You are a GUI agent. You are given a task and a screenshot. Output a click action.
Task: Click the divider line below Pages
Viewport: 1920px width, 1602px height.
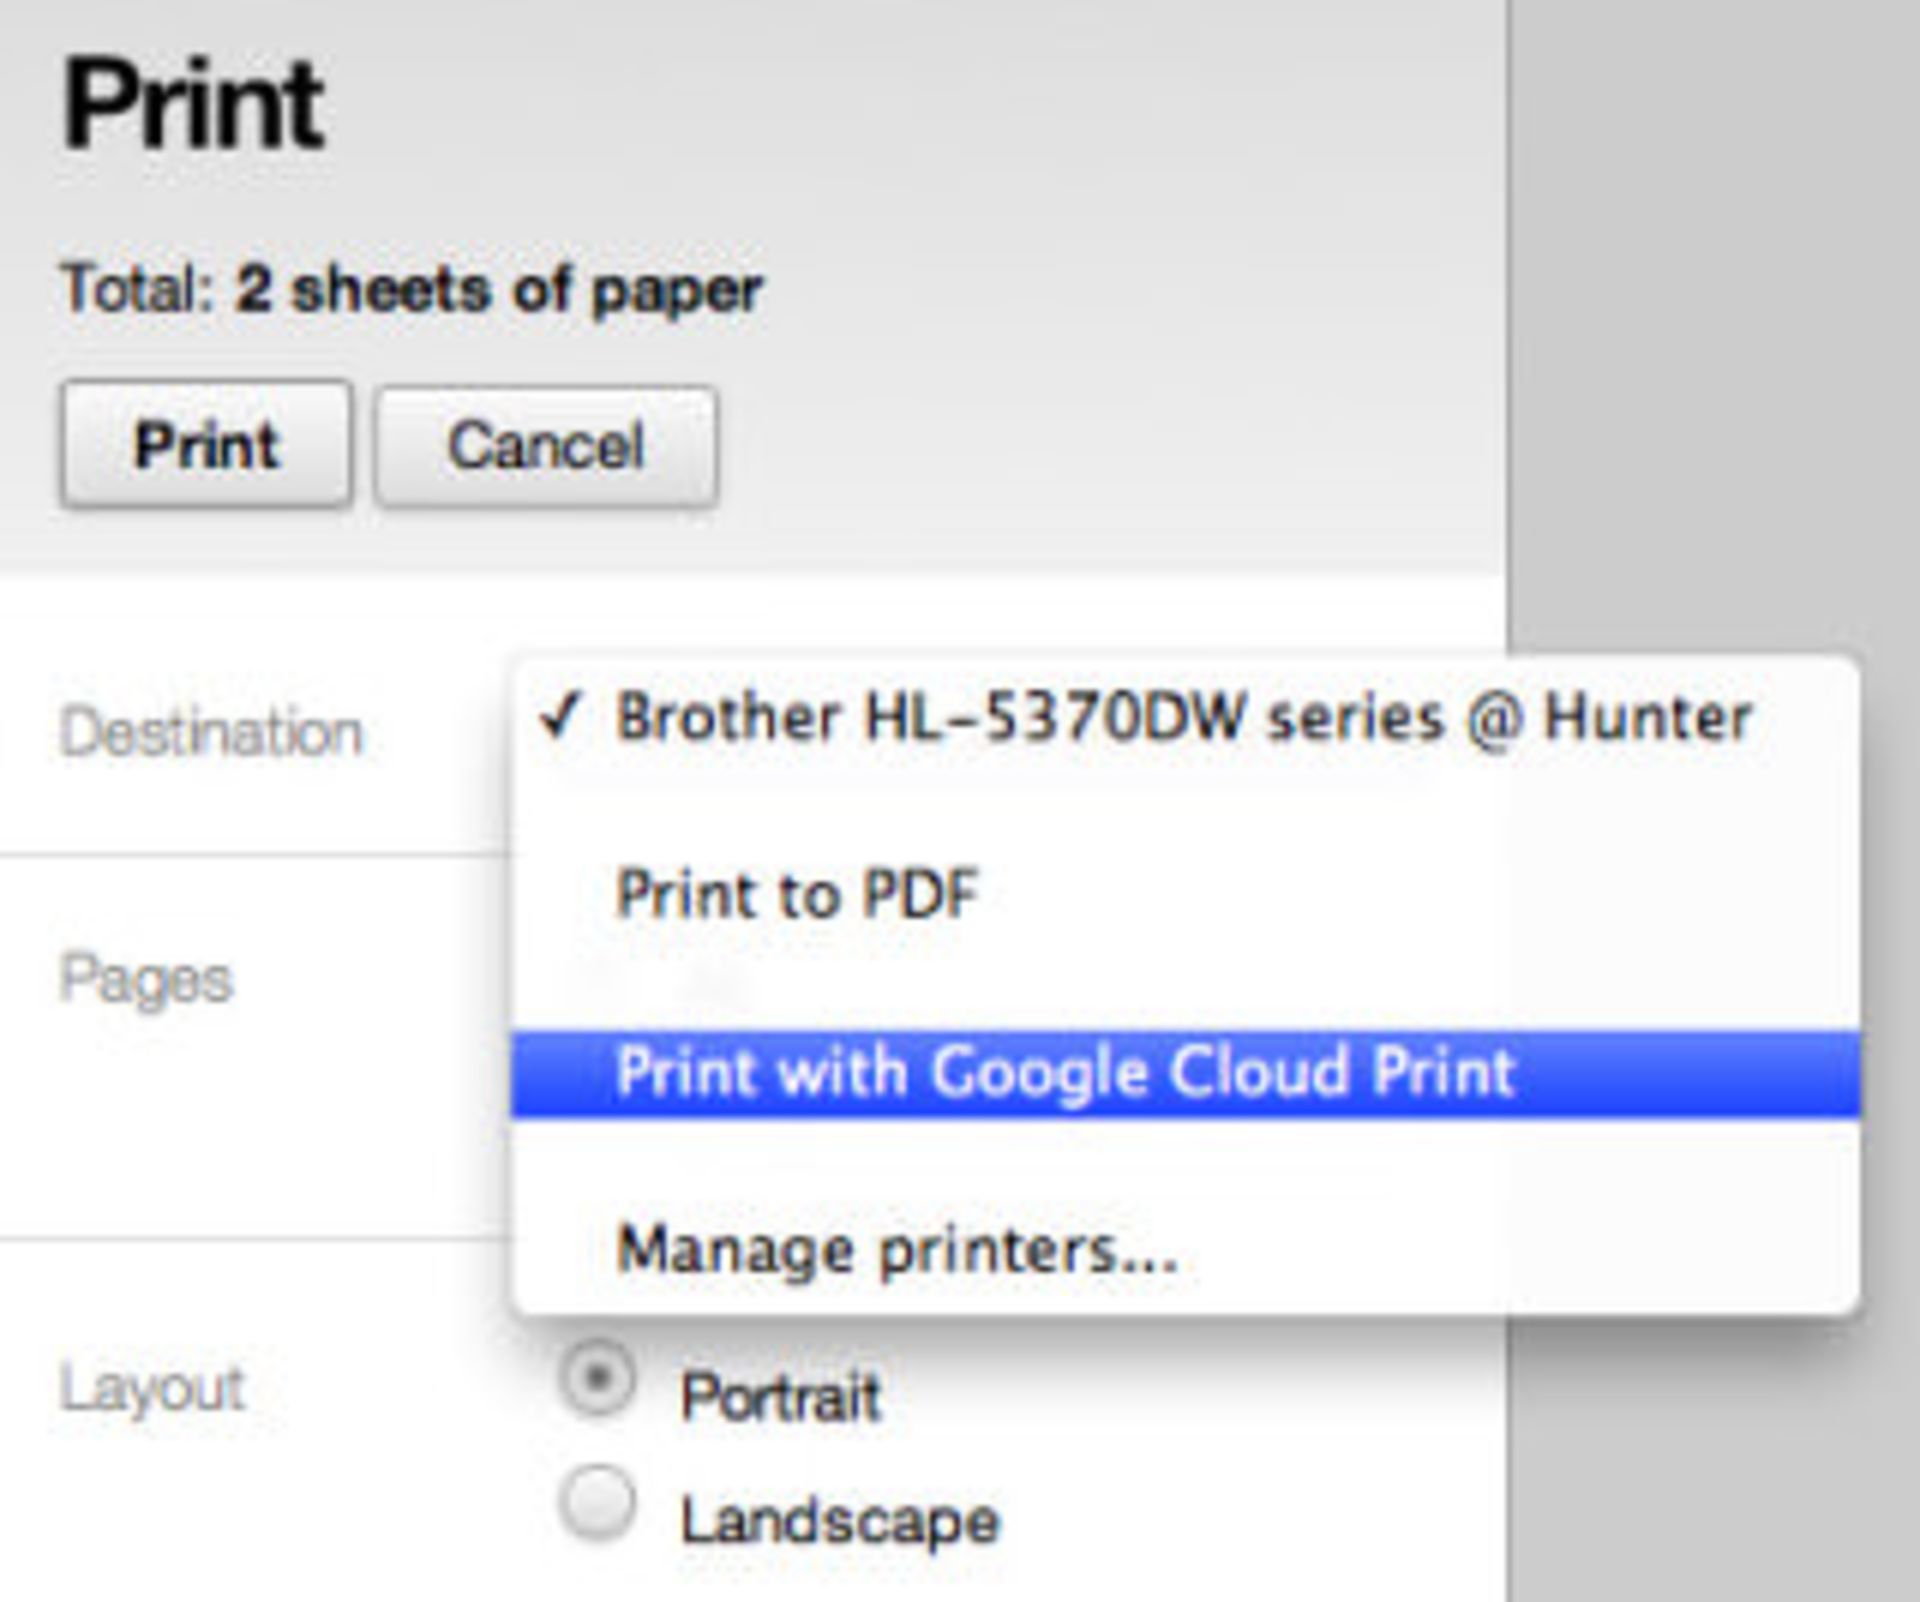pyautogui.click(x=250, y=1240)
